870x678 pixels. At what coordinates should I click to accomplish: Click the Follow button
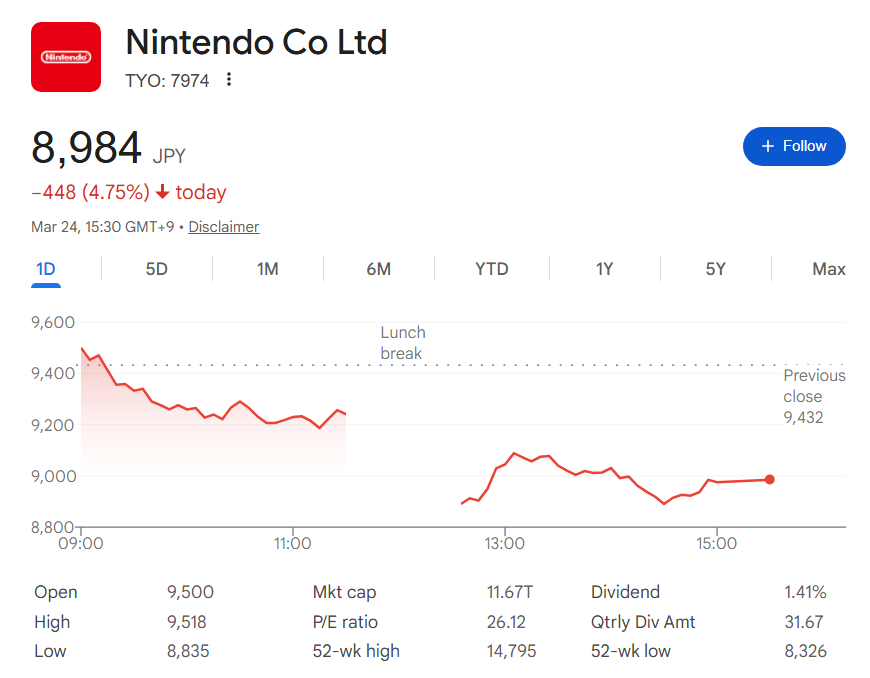coord(794,146)
